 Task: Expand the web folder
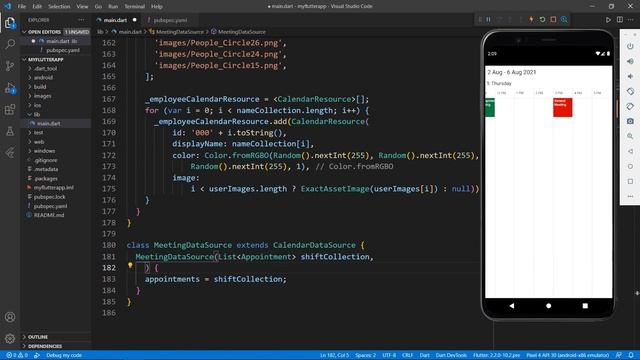click(38, 142)
